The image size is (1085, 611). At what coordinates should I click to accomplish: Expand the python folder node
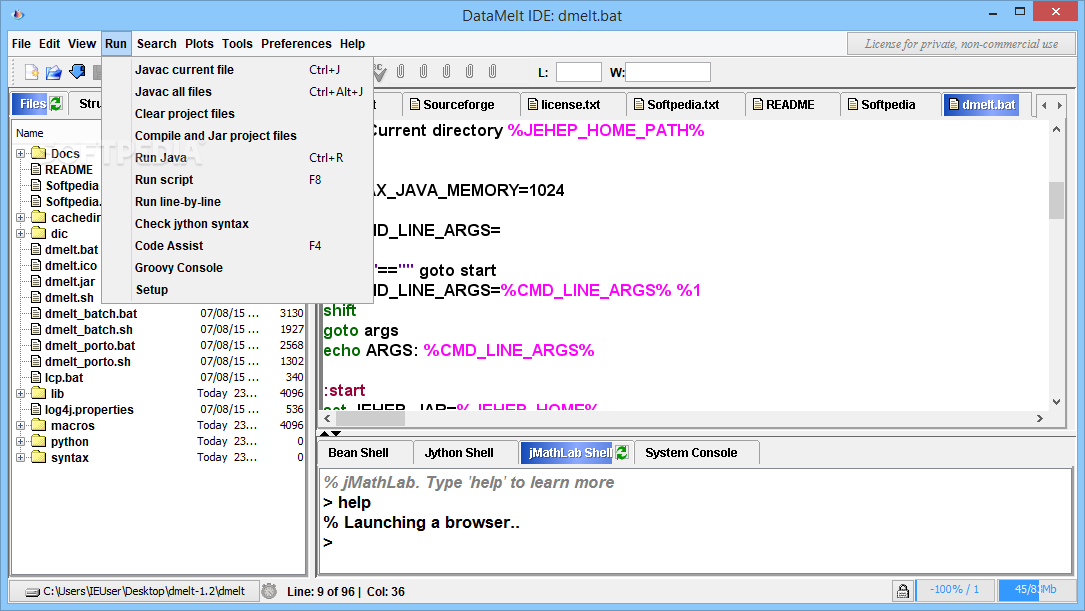(x=21, y=441)
